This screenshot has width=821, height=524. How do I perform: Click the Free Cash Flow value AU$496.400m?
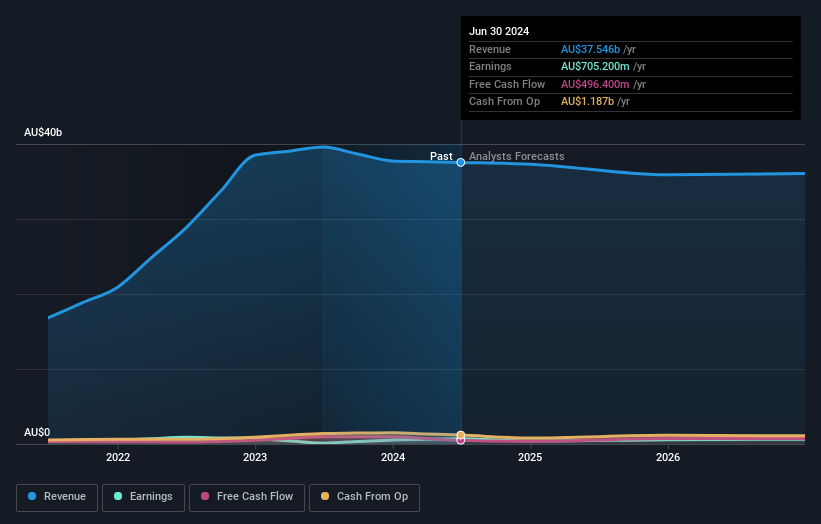[x=595, y=84]
